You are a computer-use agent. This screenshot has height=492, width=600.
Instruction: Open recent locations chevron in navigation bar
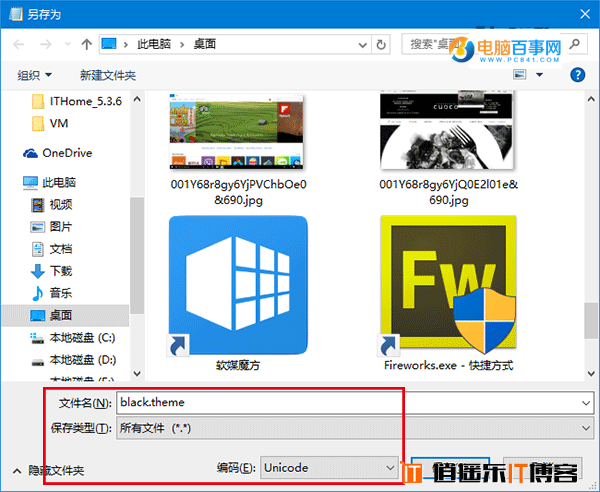point(68,44)
